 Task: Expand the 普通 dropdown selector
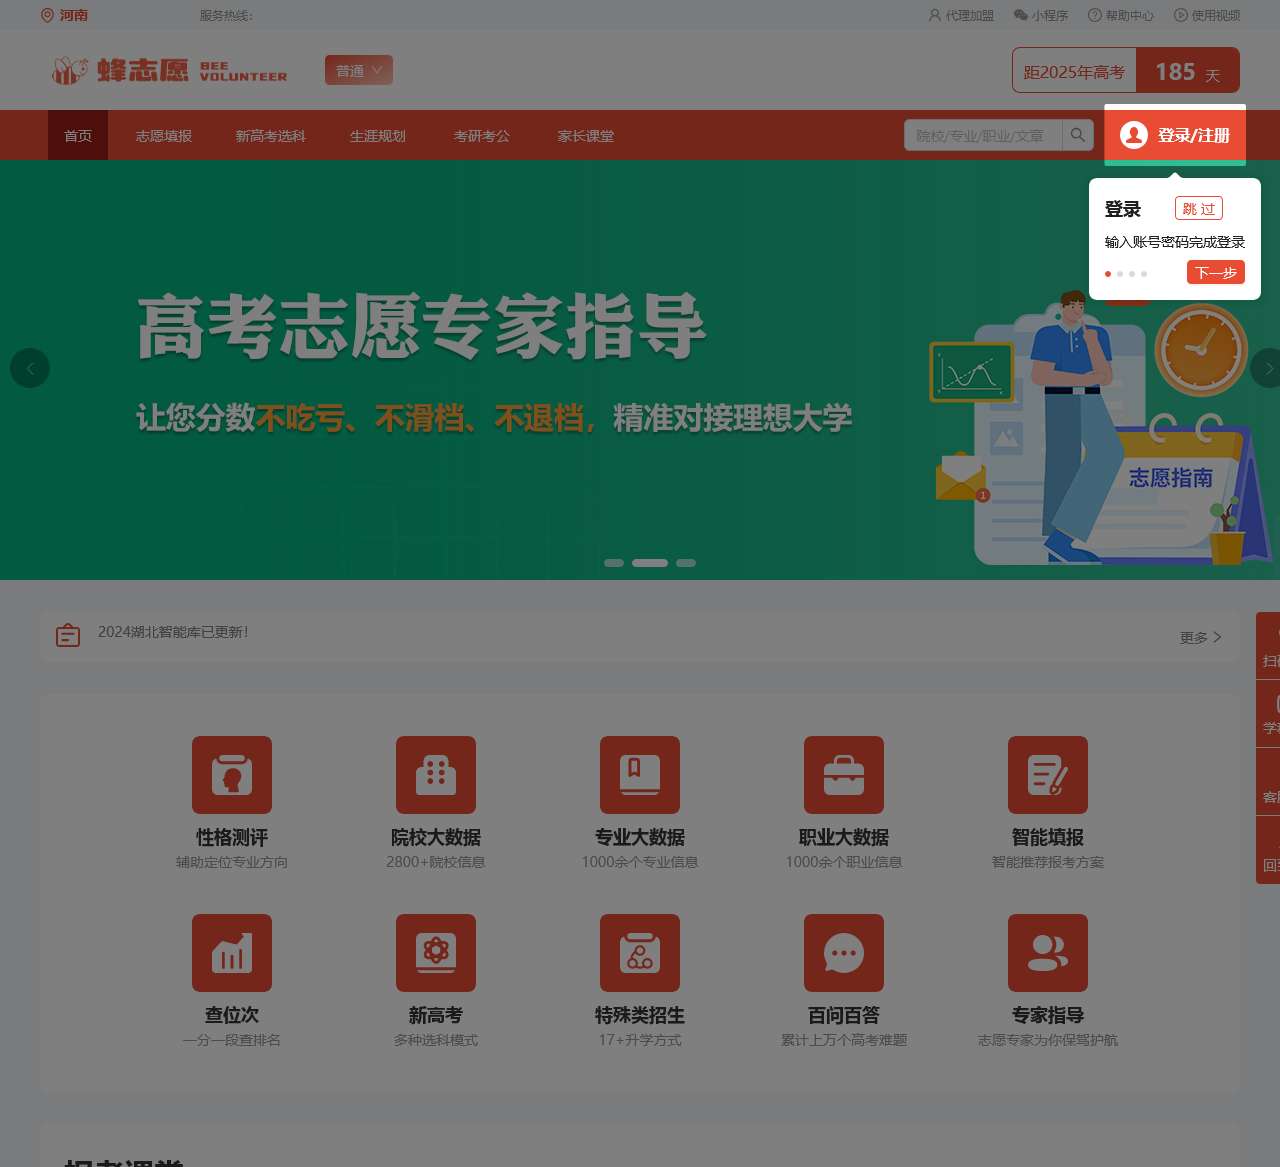pyautogui.click(x=359, y=70)
